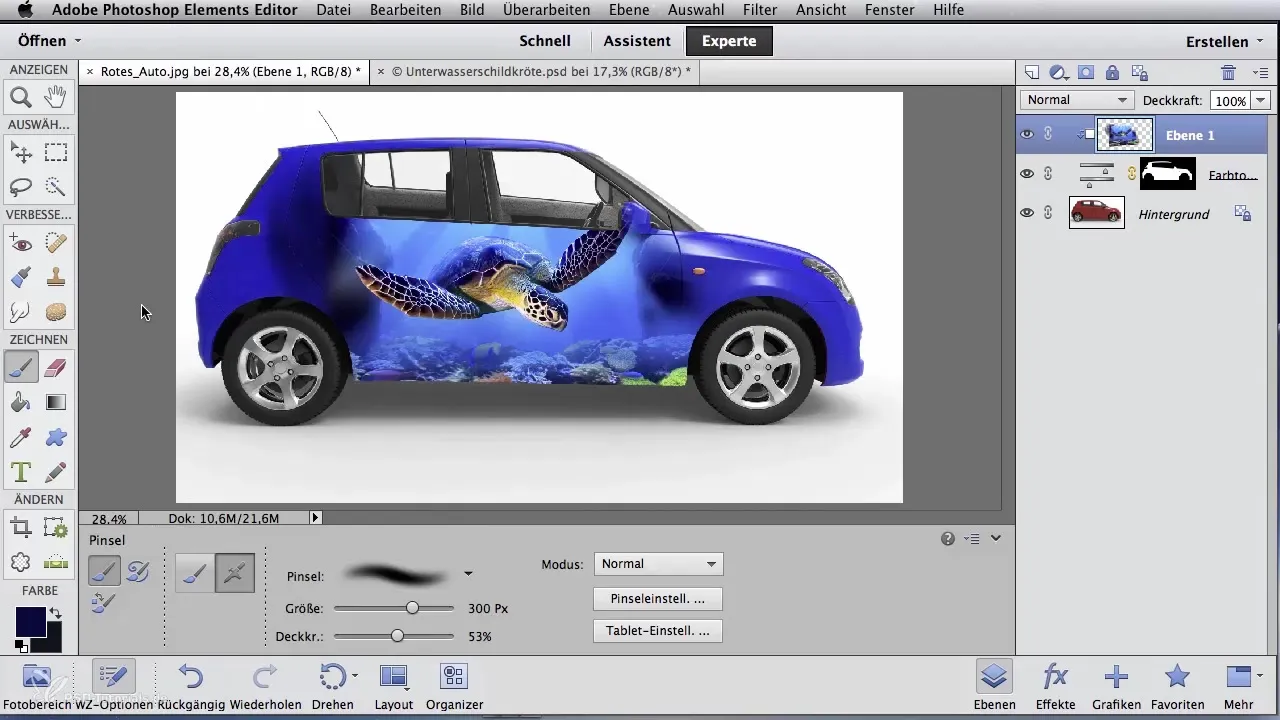Open the brush Modus dropdown
This screenshot has height=720, width=1280.
(x=658, y=564)
